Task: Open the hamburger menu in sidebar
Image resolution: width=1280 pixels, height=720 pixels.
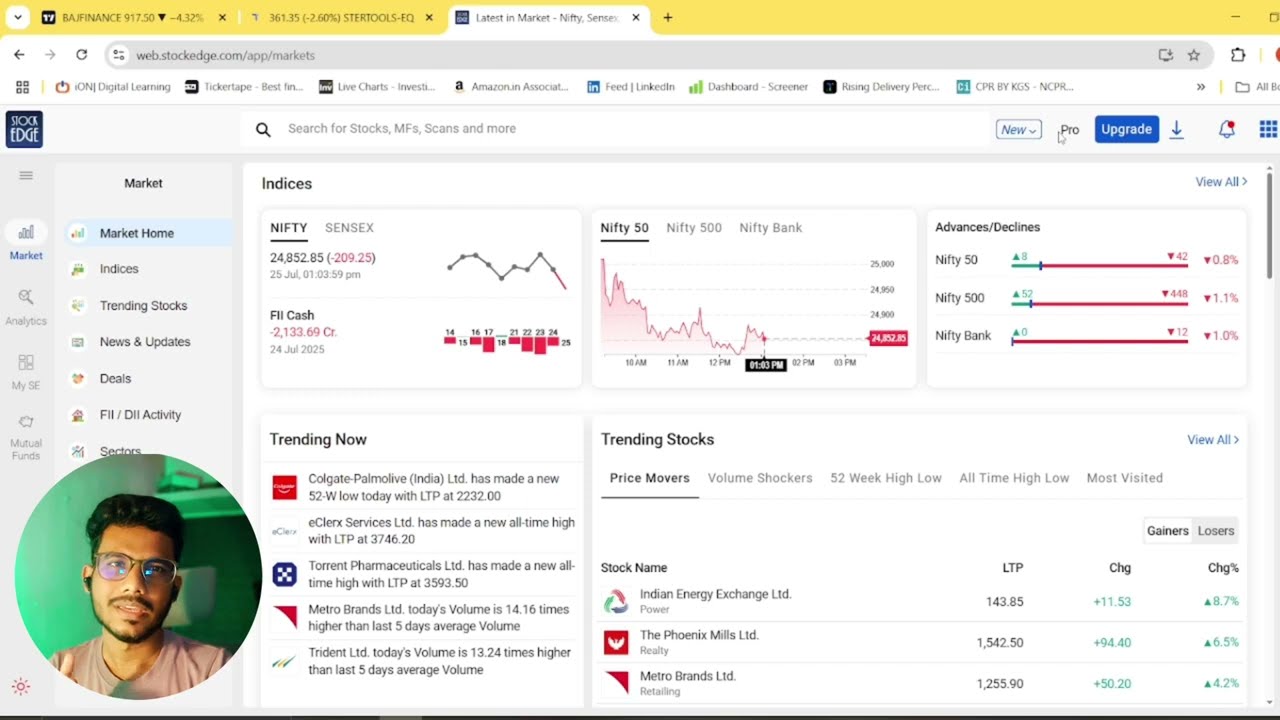Action: coord(26,176)
